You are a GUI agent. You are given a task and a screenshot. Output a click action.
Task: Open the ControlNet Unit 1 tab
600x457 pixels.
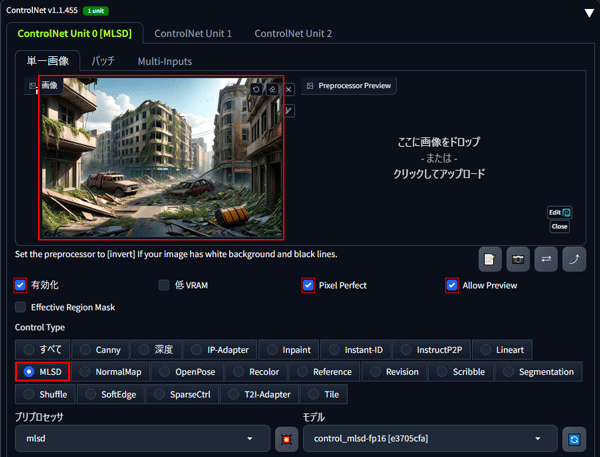[193, 34]
